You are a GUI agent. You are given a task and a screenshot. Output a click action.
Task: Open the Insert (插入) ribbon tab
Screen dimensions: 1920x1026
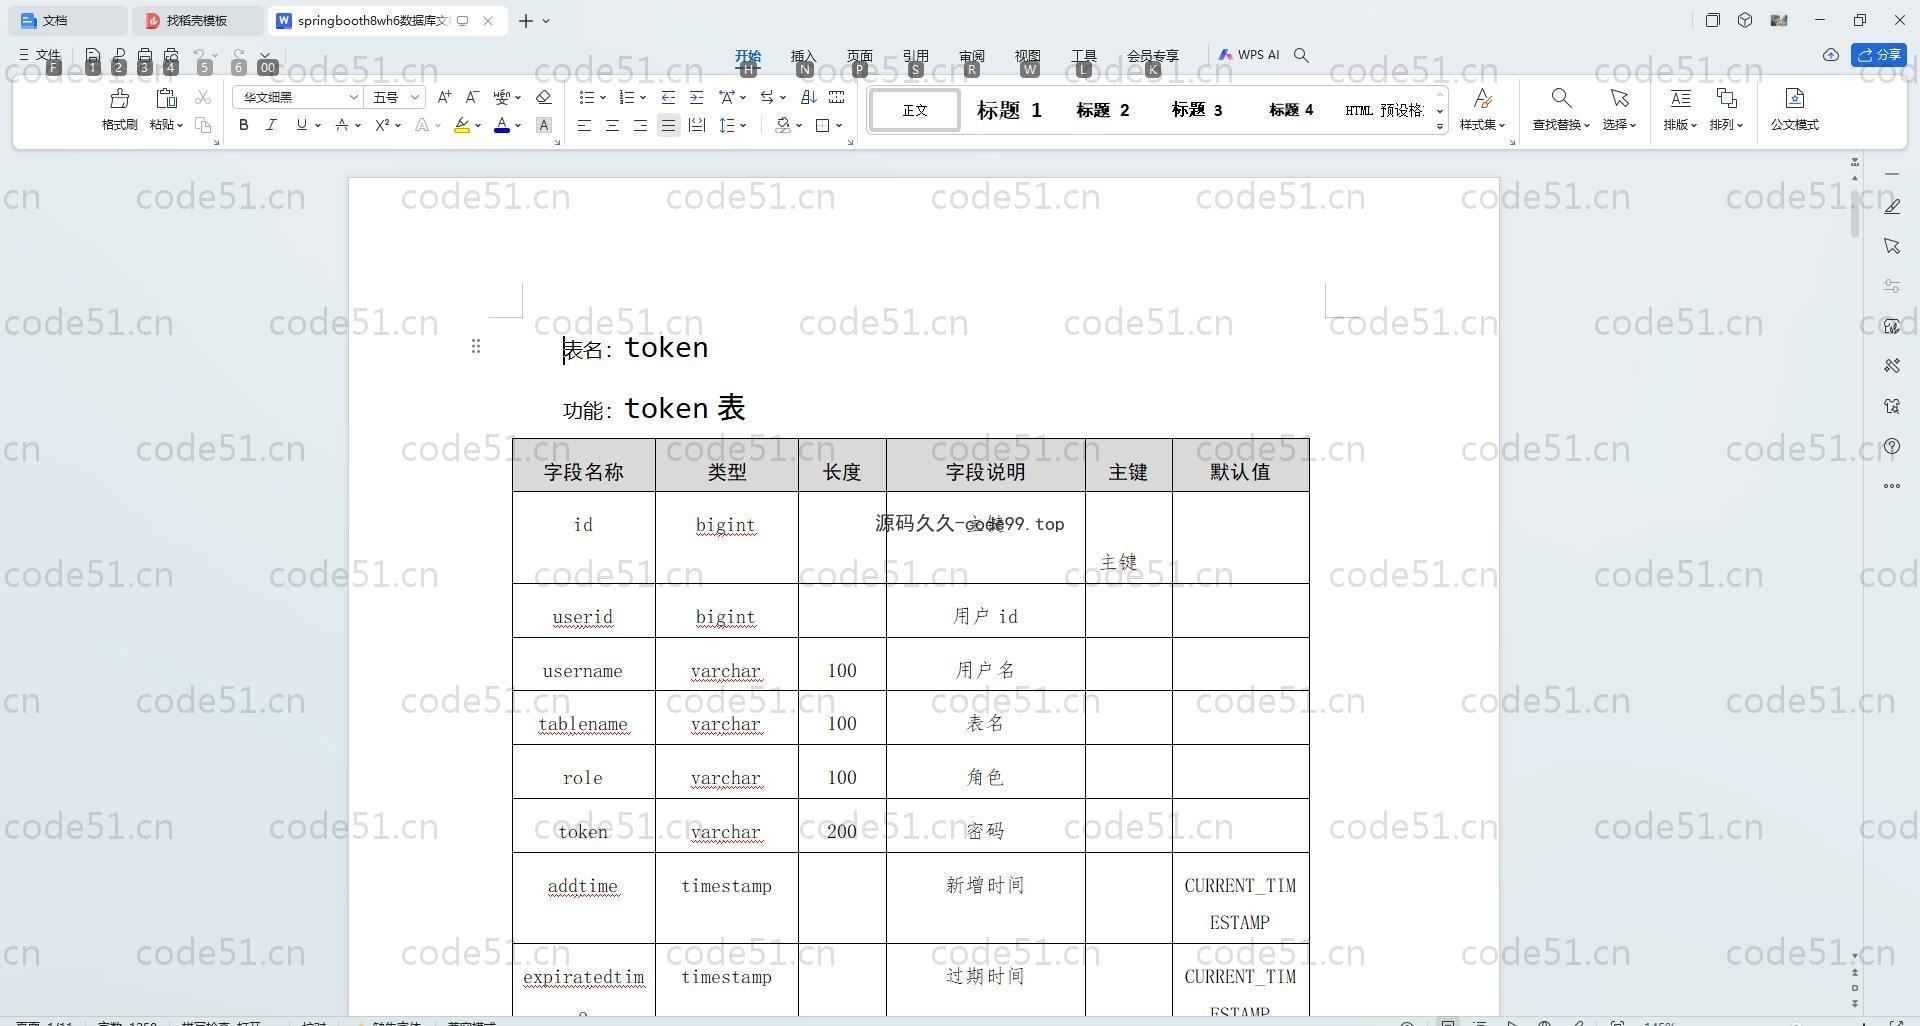(803, 56)
